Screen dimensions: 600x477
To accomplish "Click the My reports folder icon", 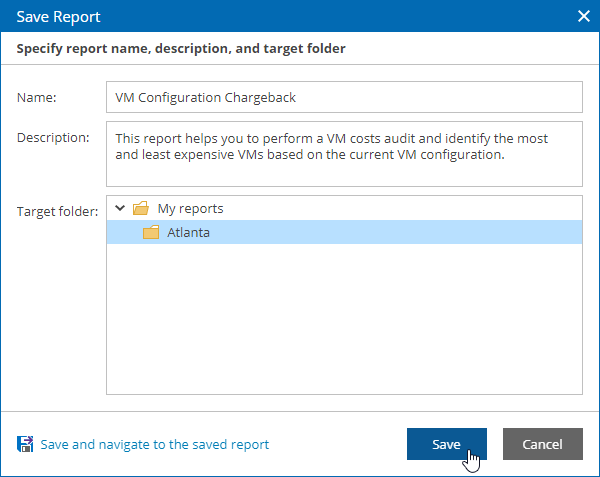I will tap(141, 208).
